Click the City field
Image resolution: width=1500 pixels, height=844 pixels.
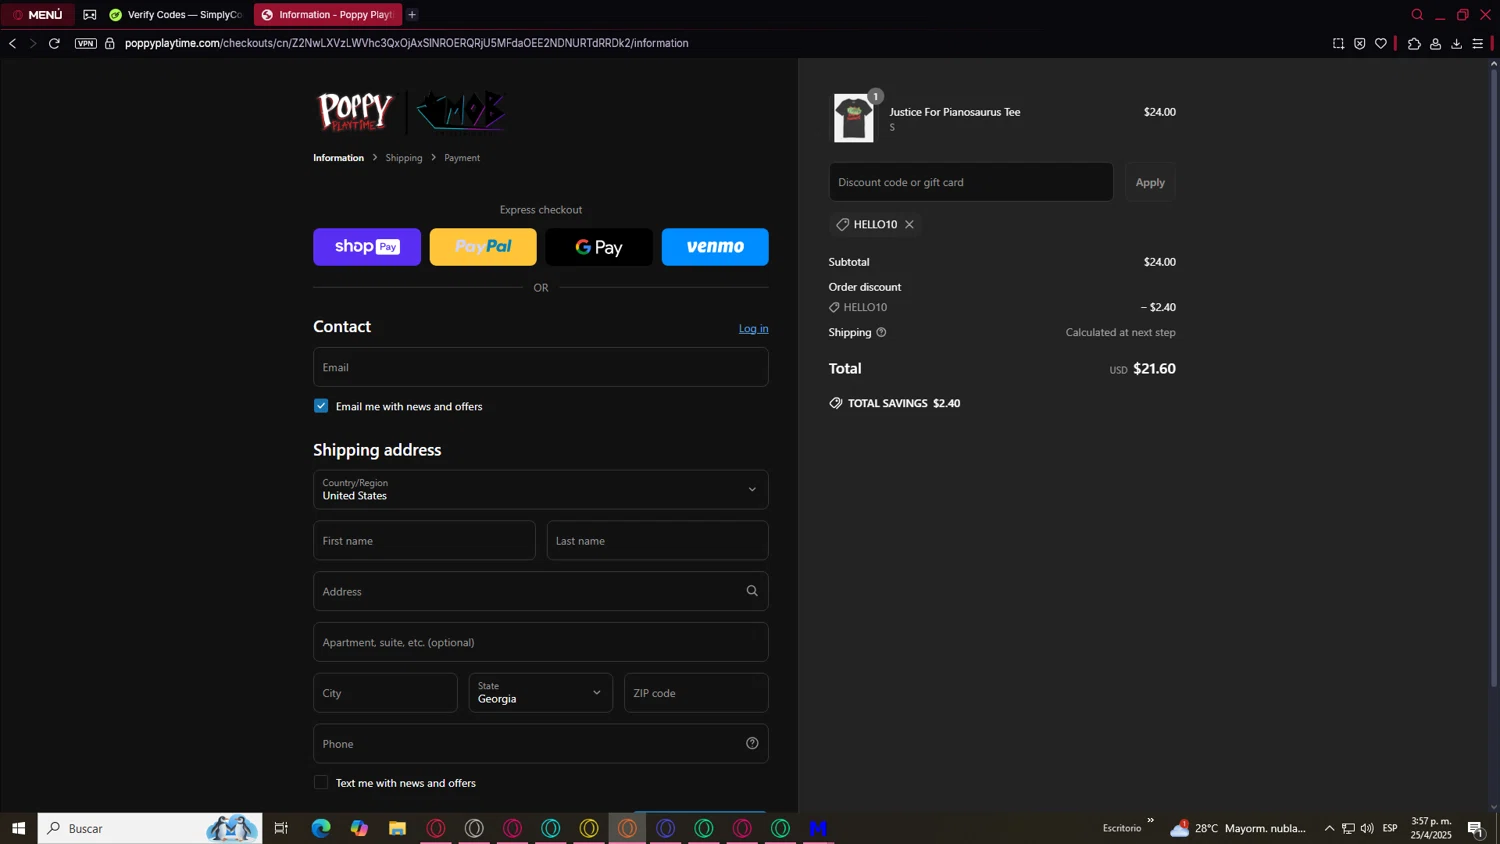pos(385,693)
